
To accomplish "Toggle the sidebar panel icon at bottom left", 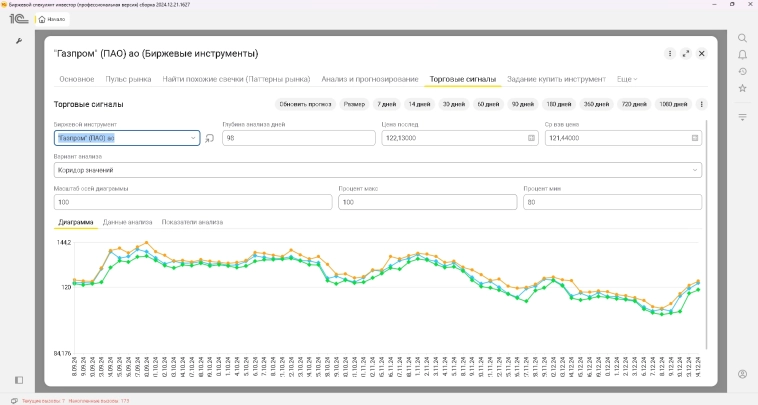I will click(18, 380).
